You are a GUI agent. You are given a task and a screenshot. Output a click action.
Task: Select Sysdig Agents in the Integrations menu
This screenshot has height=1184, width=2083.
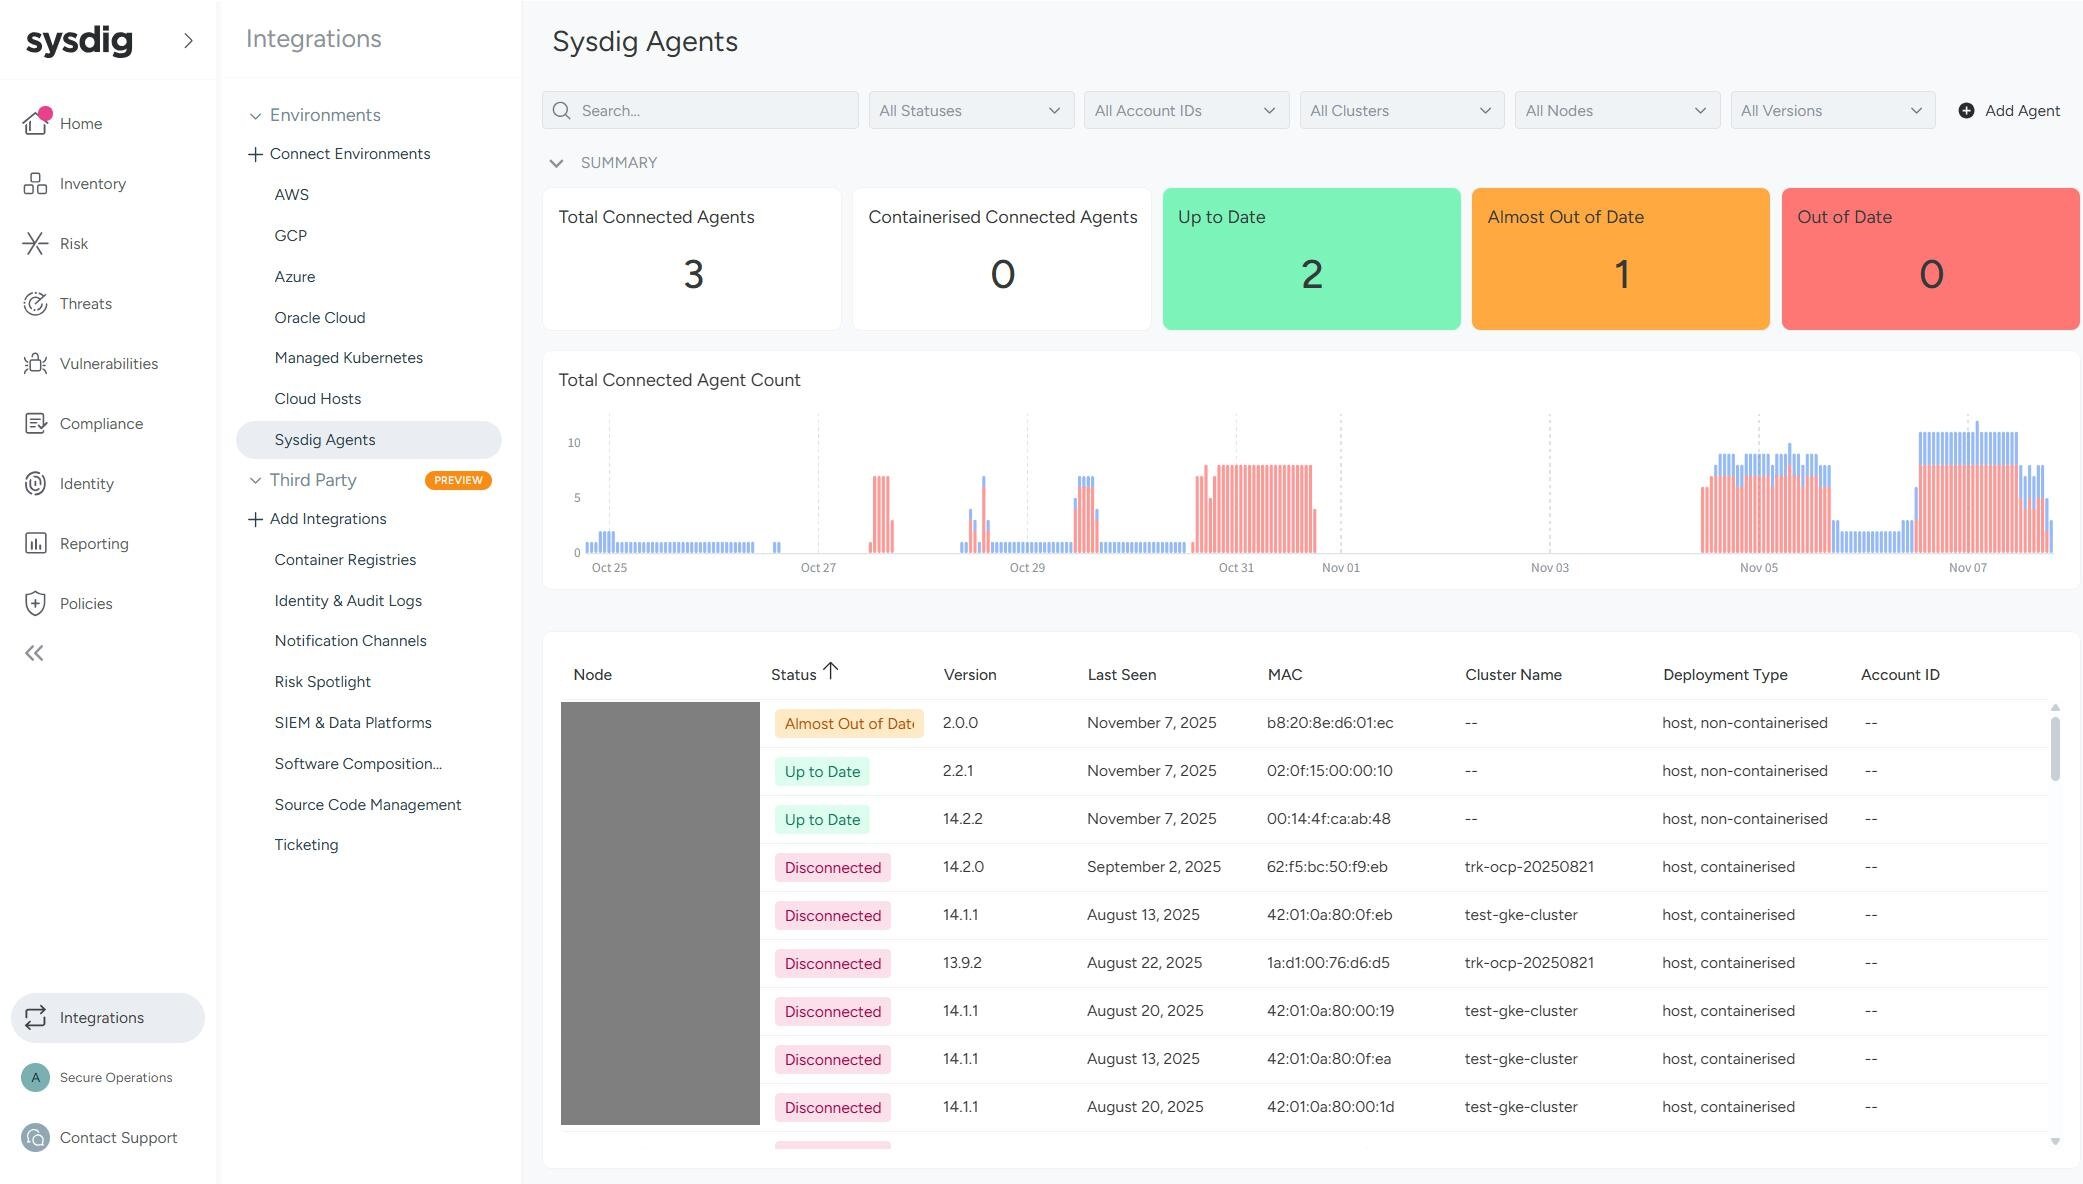(x=324, y=439)
